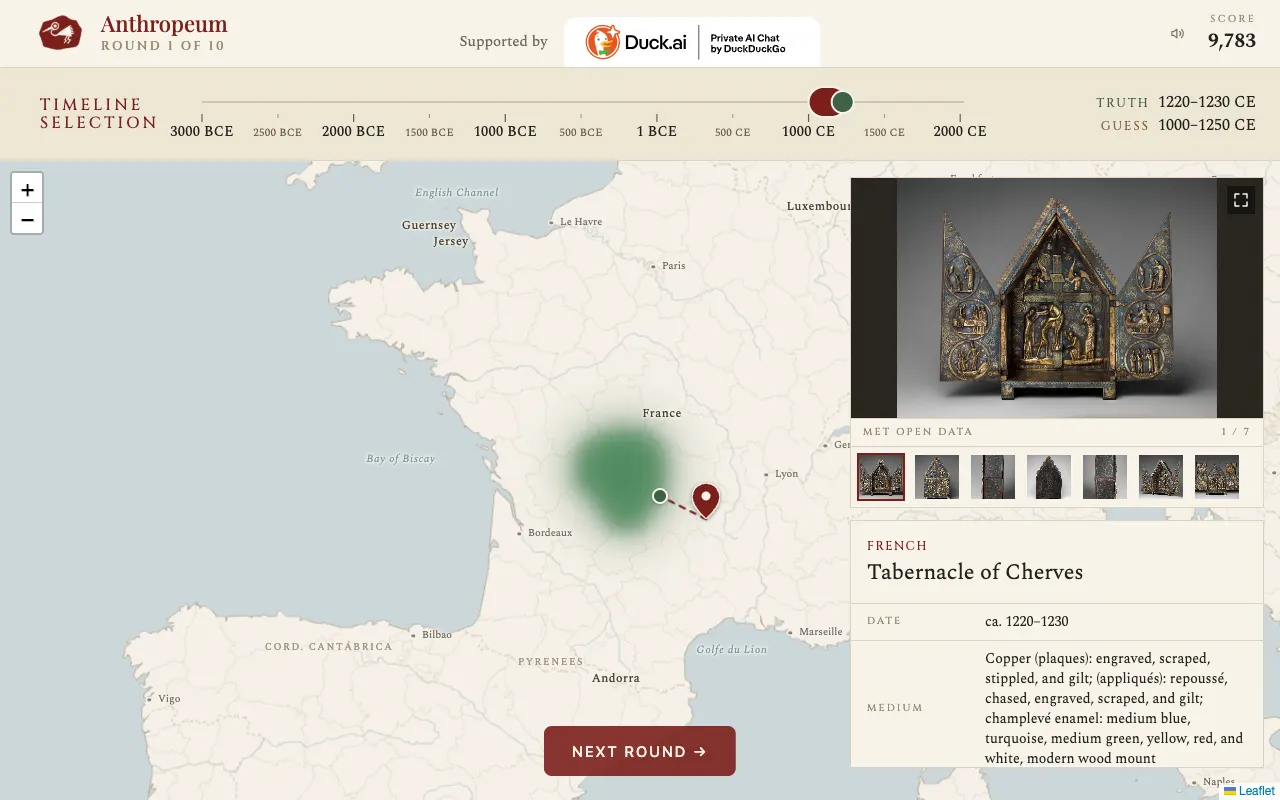
Task: Click the Guess value "1000–1250 CE"
Action: pyautogui.click(x=1207, y=125)
